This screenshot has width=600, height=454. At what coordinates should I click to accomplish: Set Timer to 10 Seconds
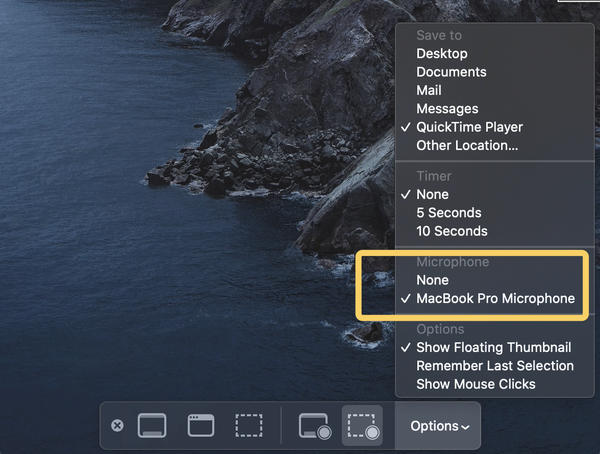[495, 231]
